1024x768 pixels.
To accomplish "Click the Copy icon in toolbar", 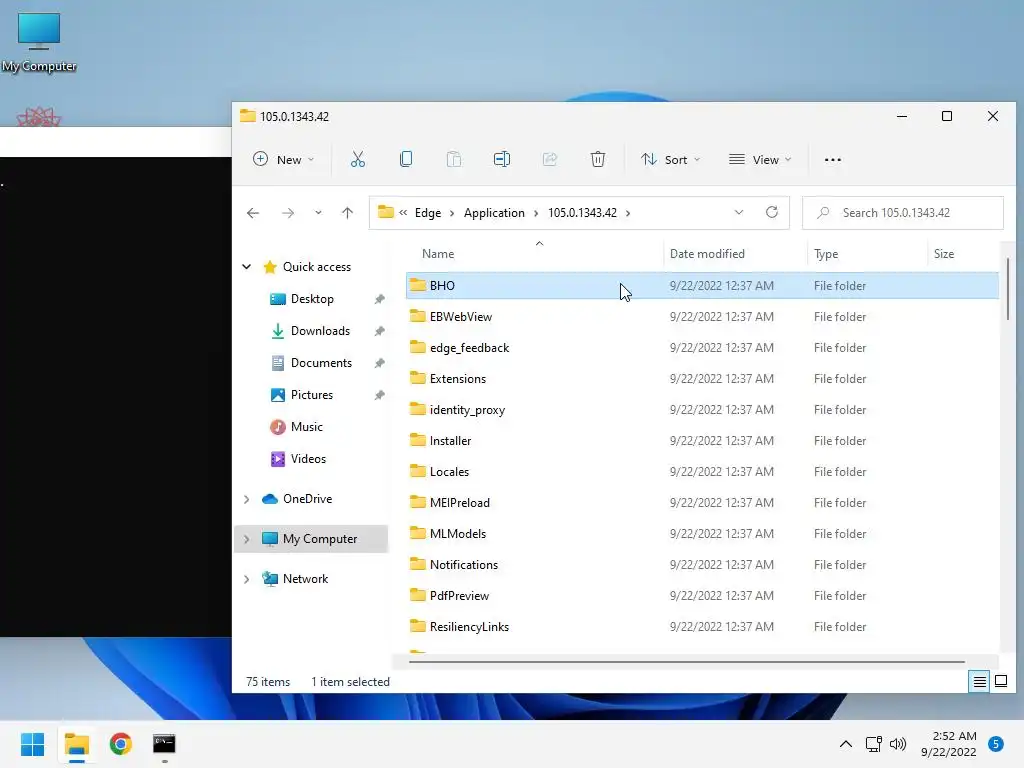I will (x=406, y=159).
